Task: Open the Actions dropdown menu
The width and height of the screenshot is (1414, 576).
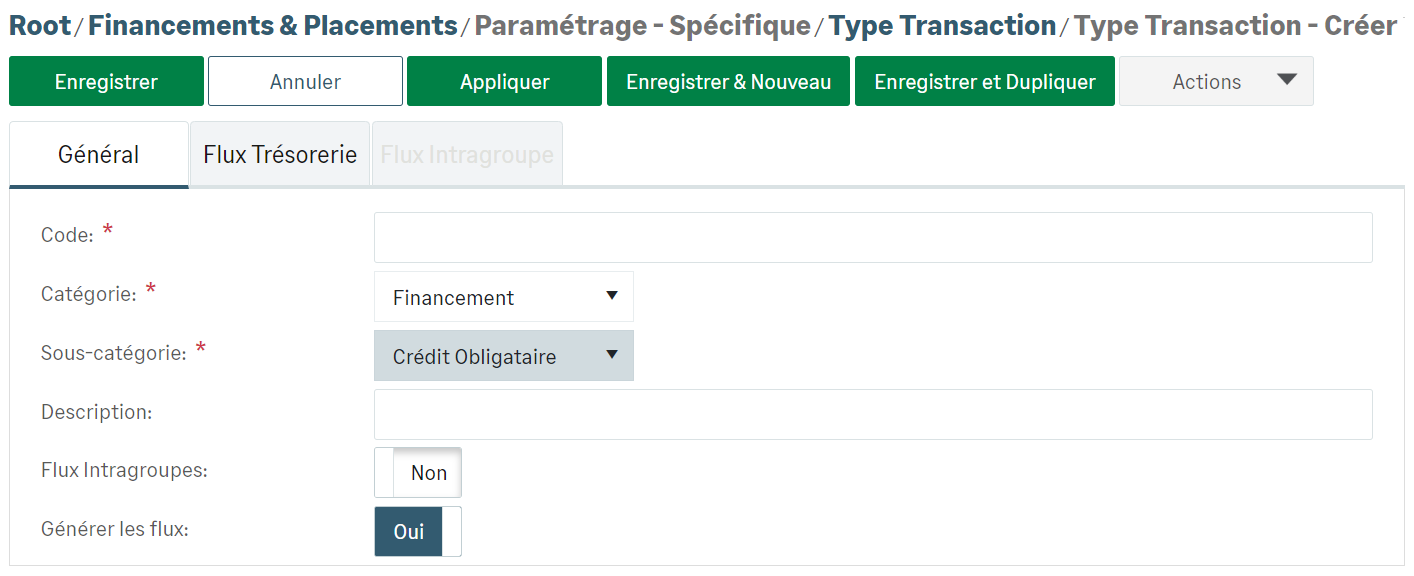Action: [x=1207, y=82]
